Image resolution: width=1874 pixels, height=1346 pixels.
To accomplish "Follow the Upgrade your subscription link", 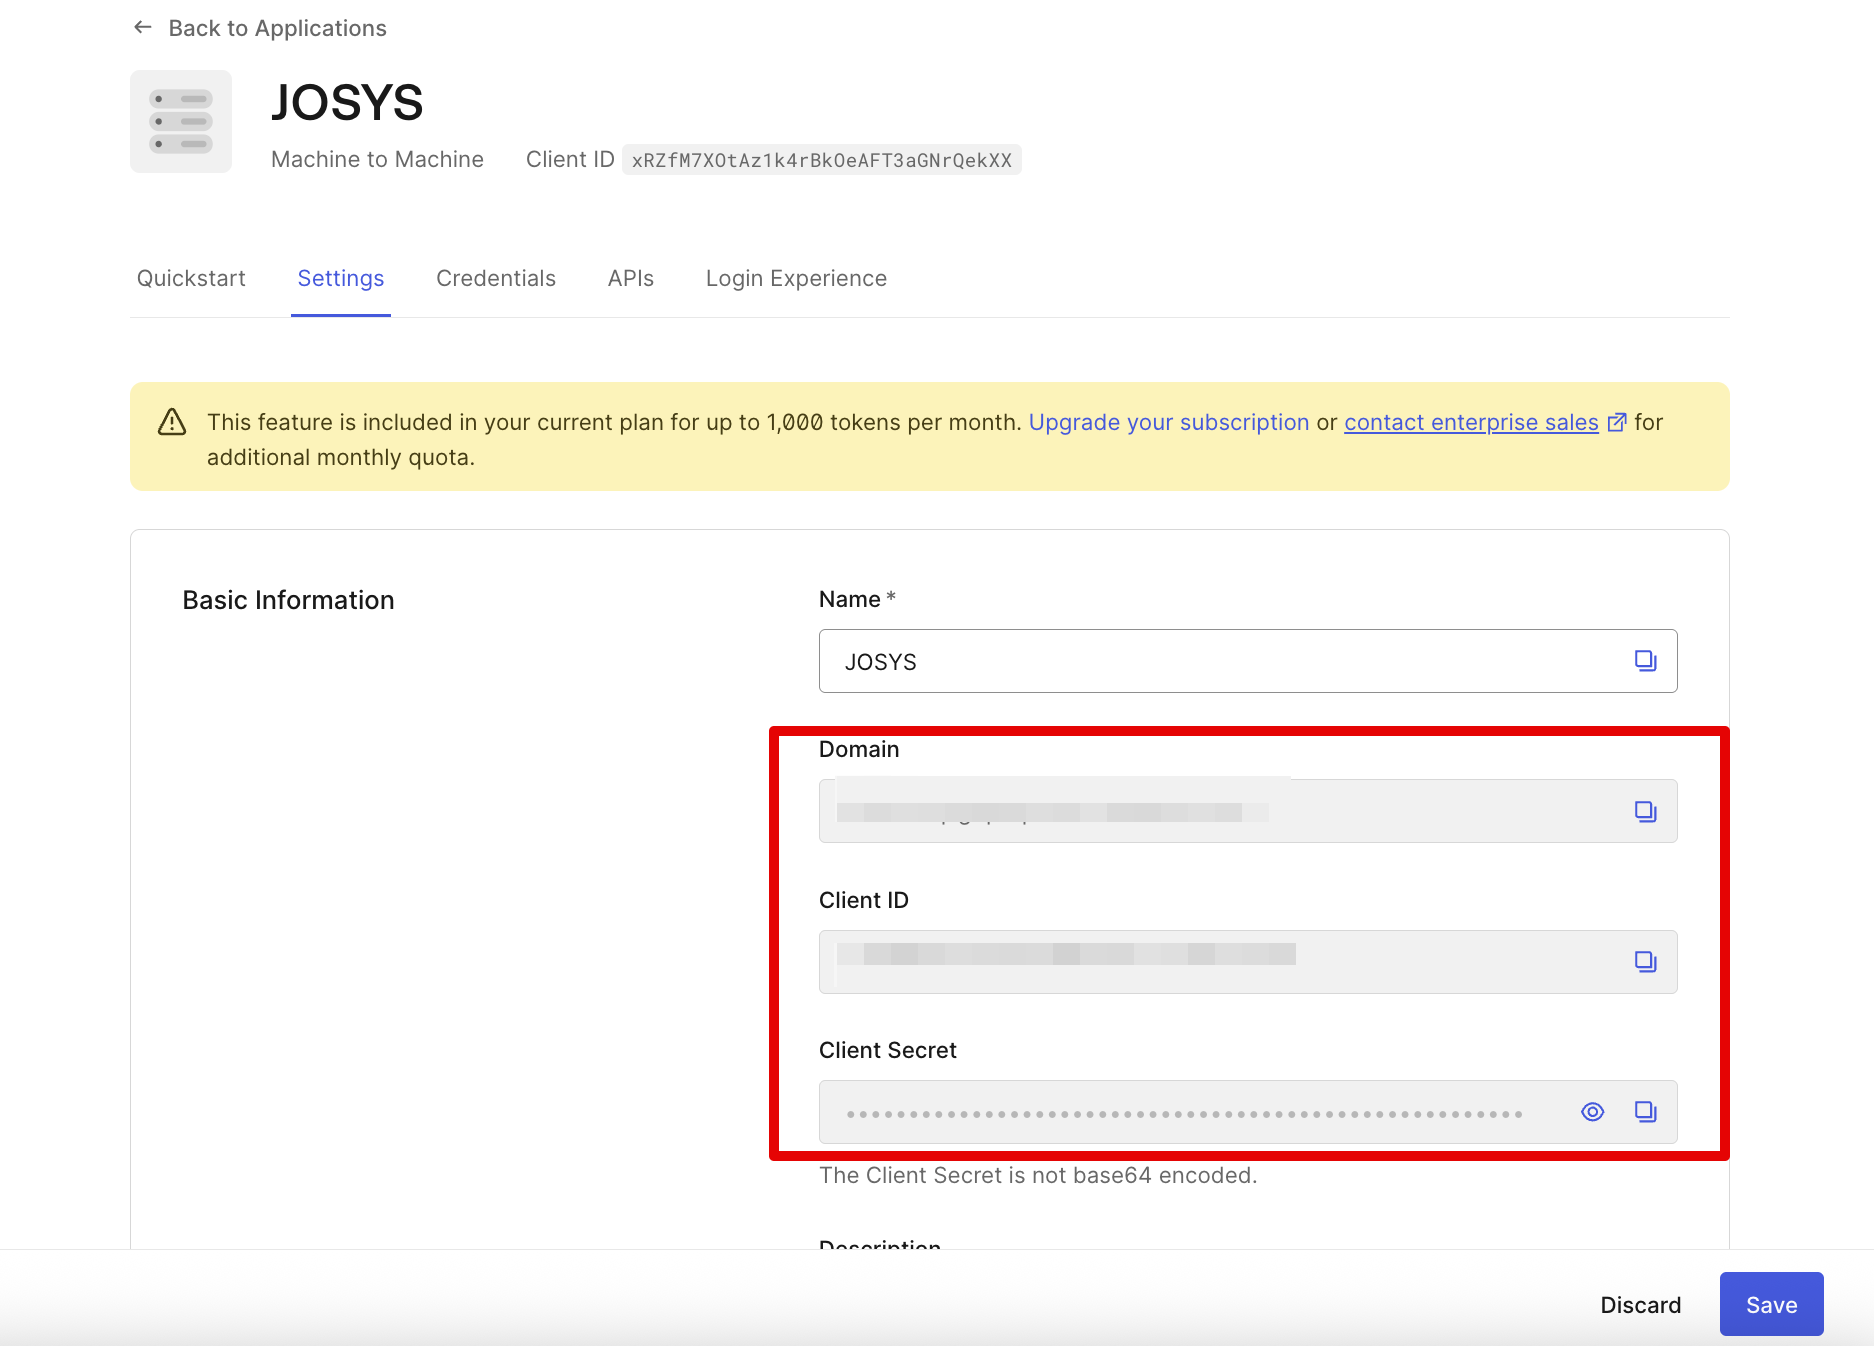I will pyautogui.click(x=1168, y=422).
